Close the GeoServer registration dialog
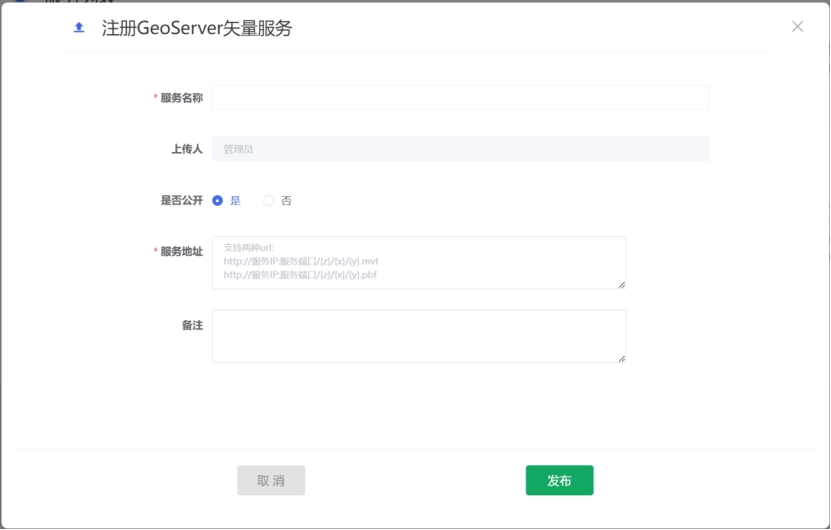This screenshot has height=530, width=831. tap(797, 26)
